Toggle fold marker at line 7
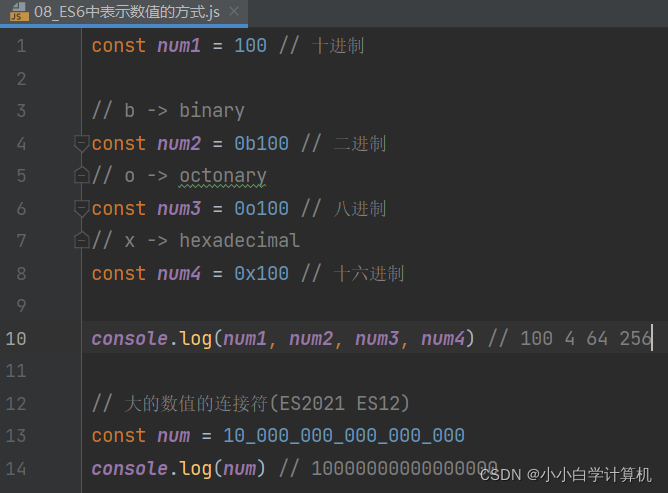The image size is (668, 493). [81, 241]
